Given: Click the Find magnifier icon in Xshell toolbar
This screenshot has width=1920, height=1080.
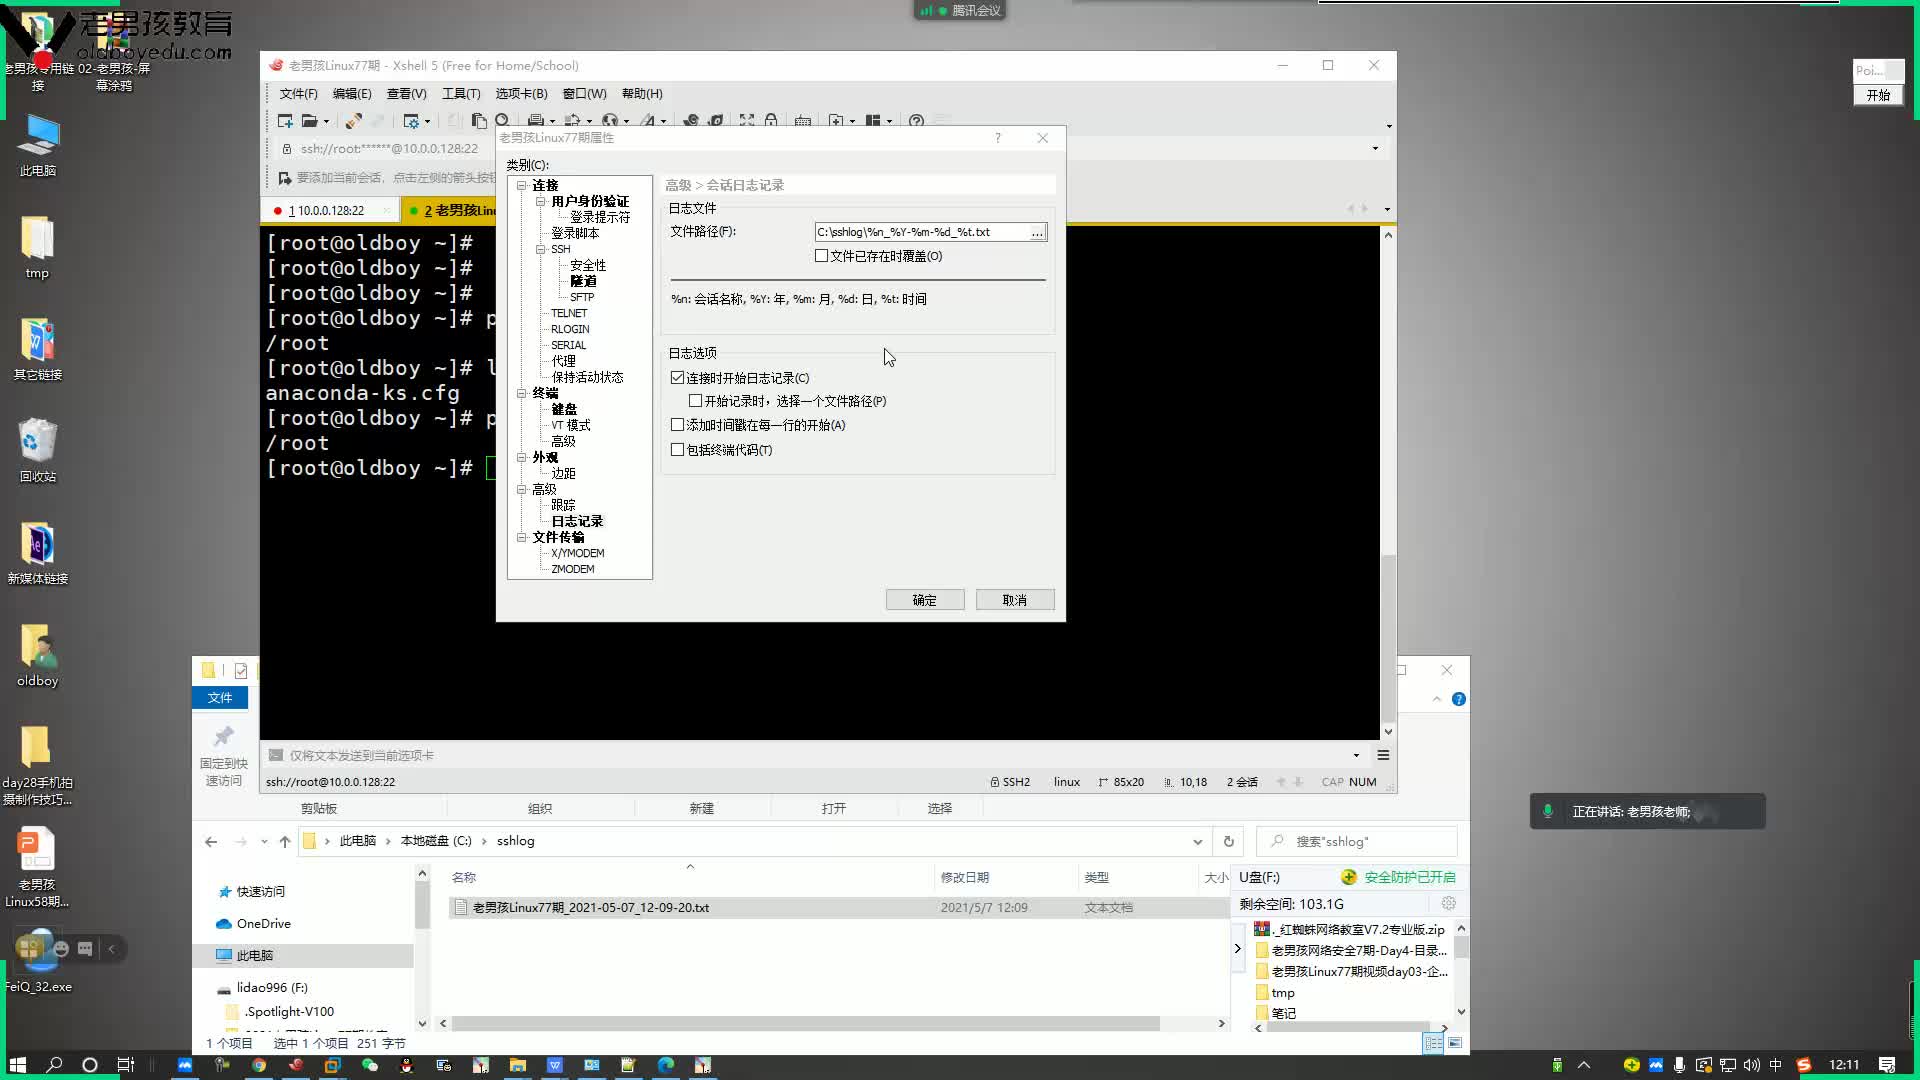Looking at the screenshot, I should [502, 121].
